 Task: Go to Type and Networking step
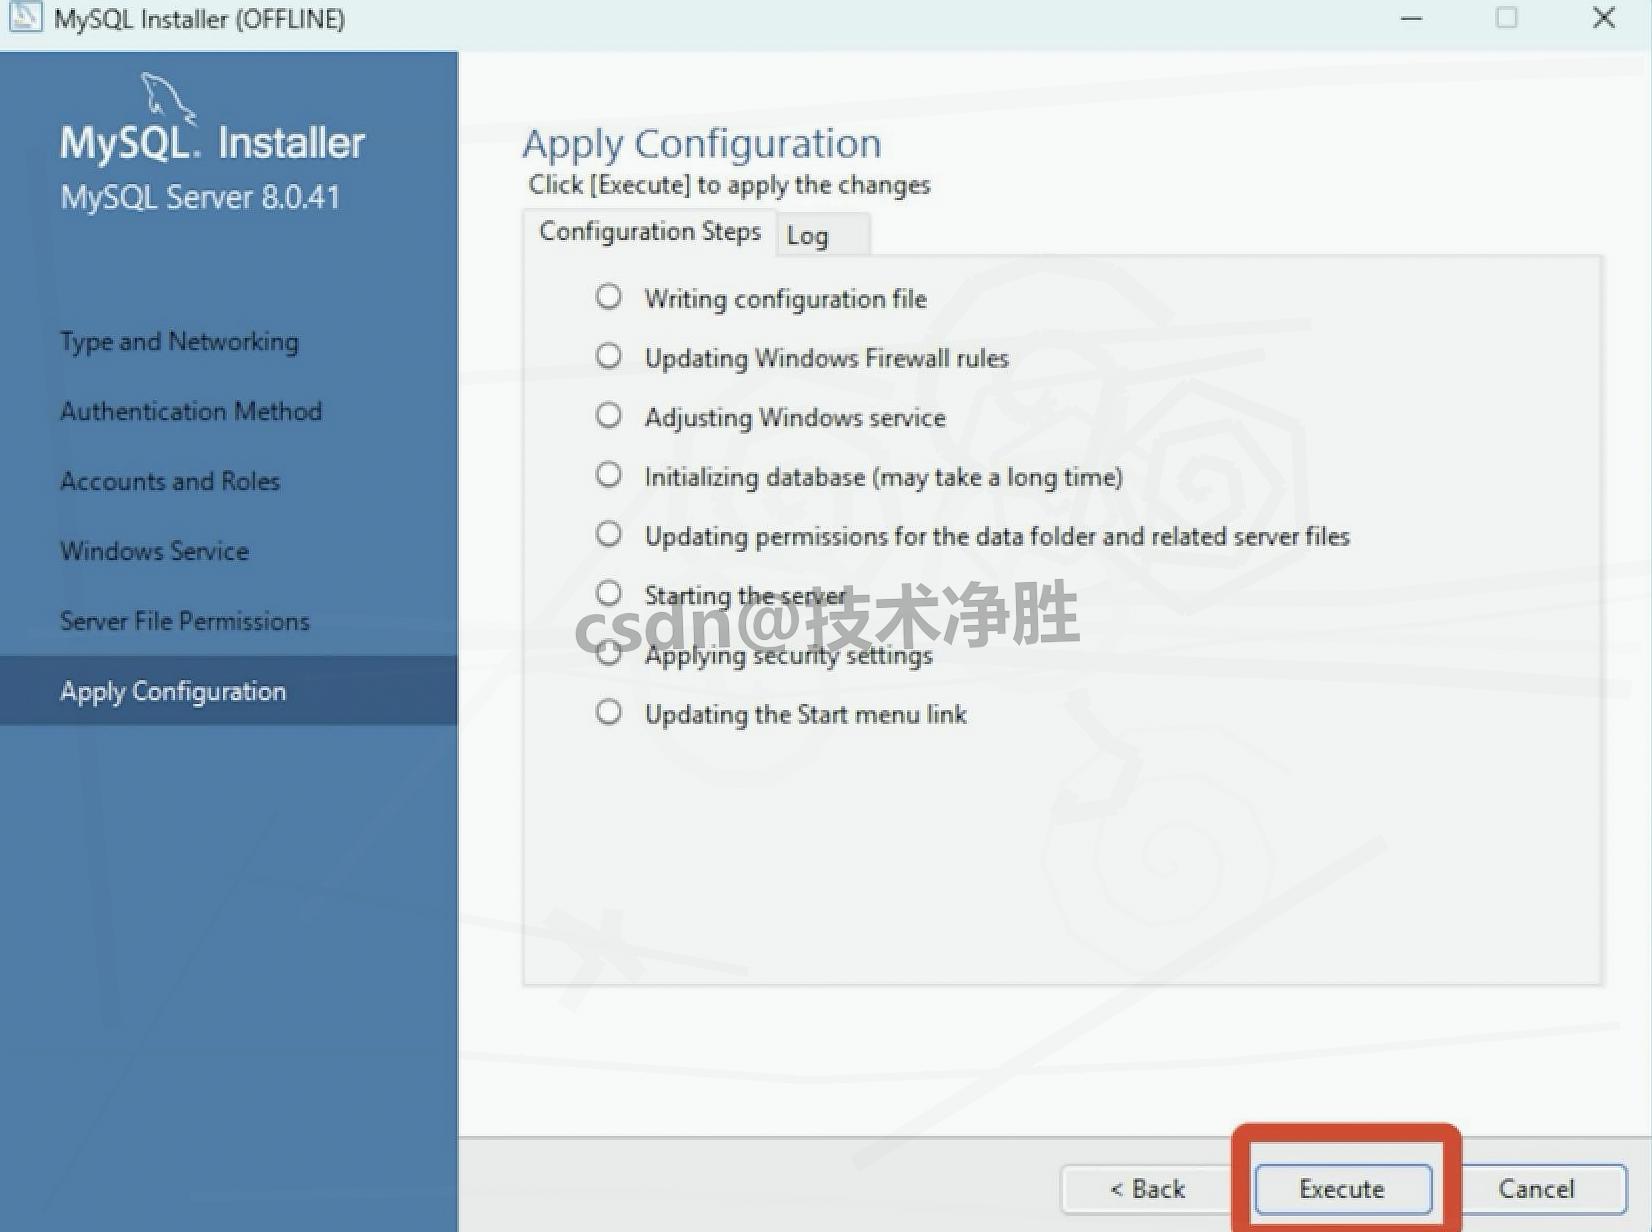[x=179, y=342]
